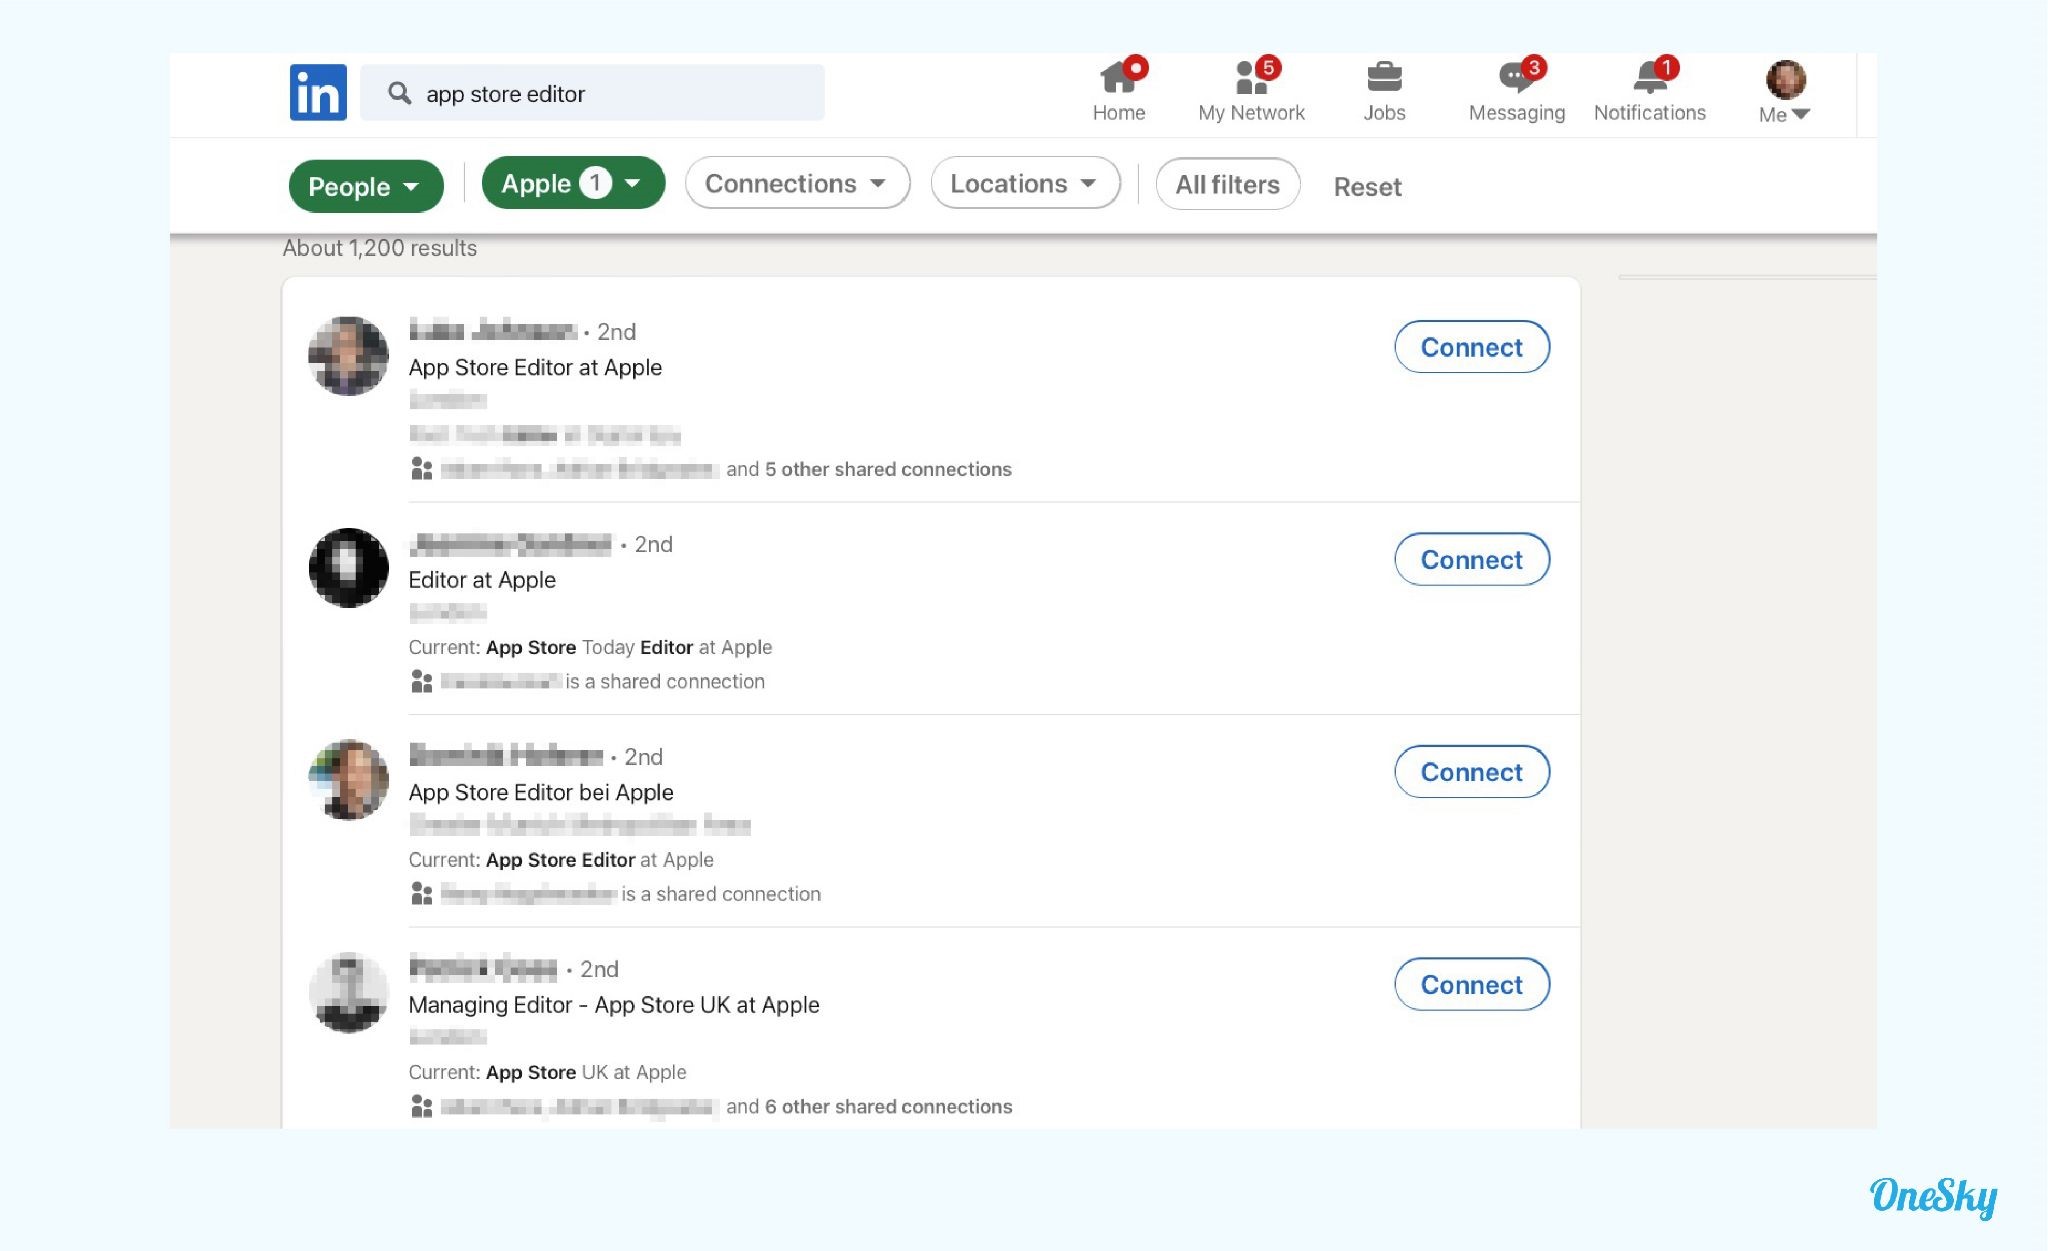
Task: Open blurred name of Managing Editor result
Action: click(483, 967)
